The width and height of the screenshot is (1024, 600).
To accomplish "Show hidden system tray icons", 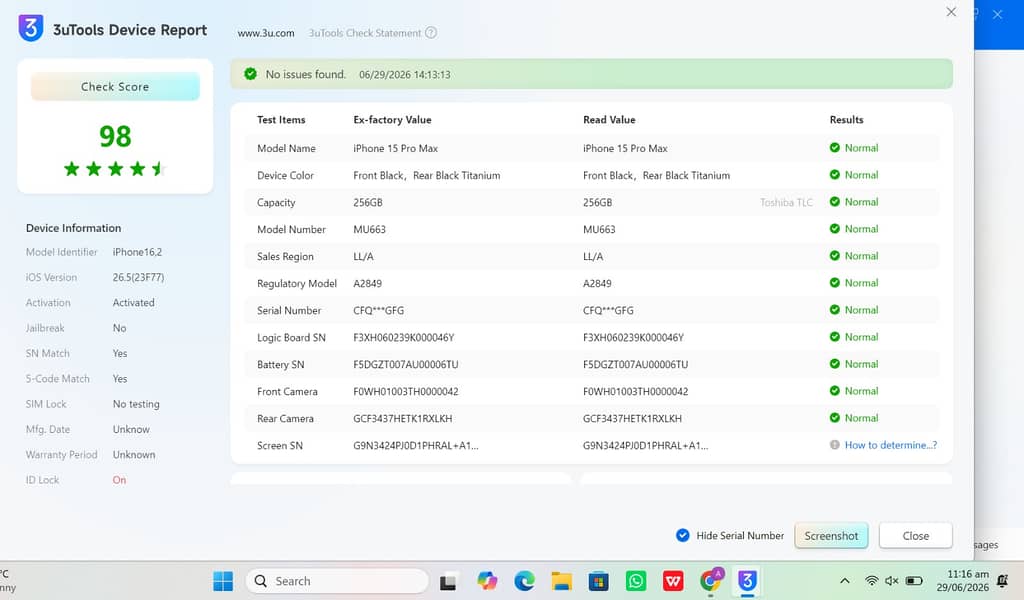I will click(844, 581).
